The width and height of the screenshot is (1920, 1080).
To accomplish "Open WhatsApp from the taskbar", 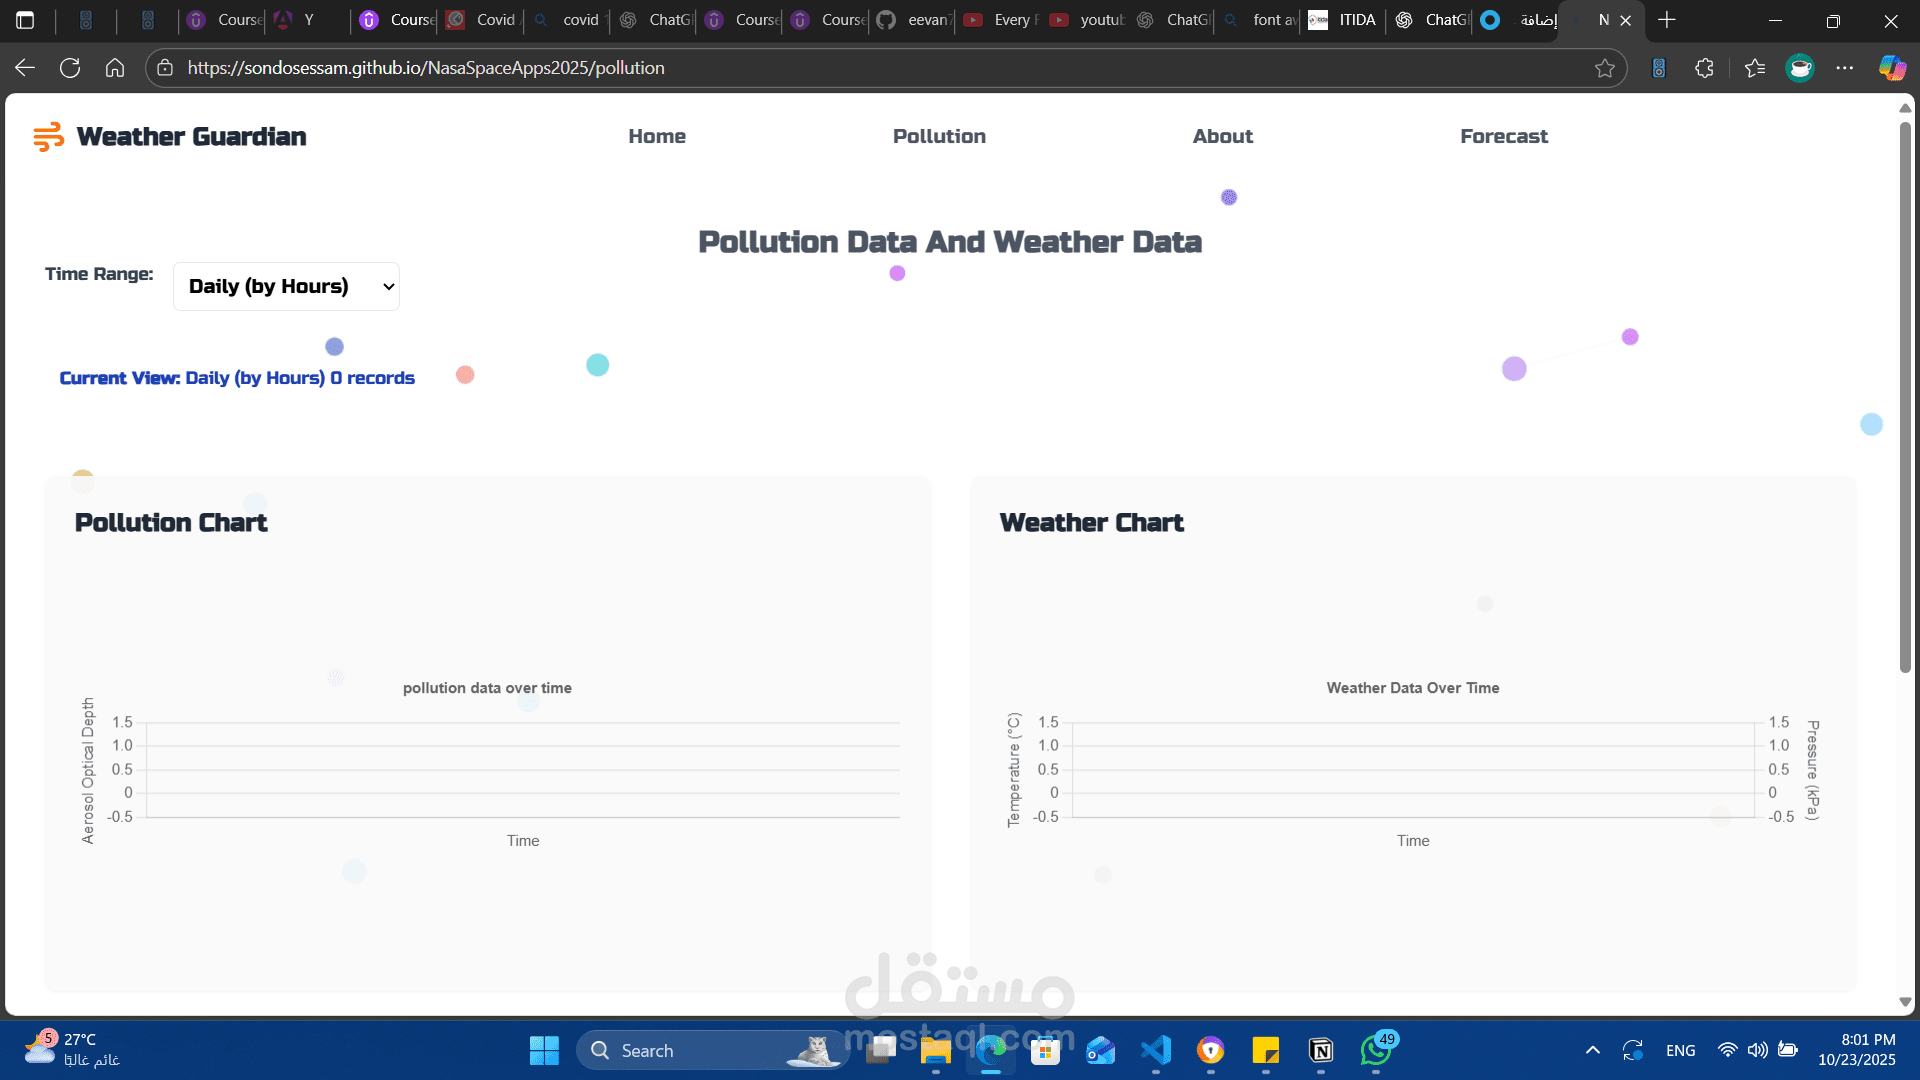I will tap(1376, 1051).
